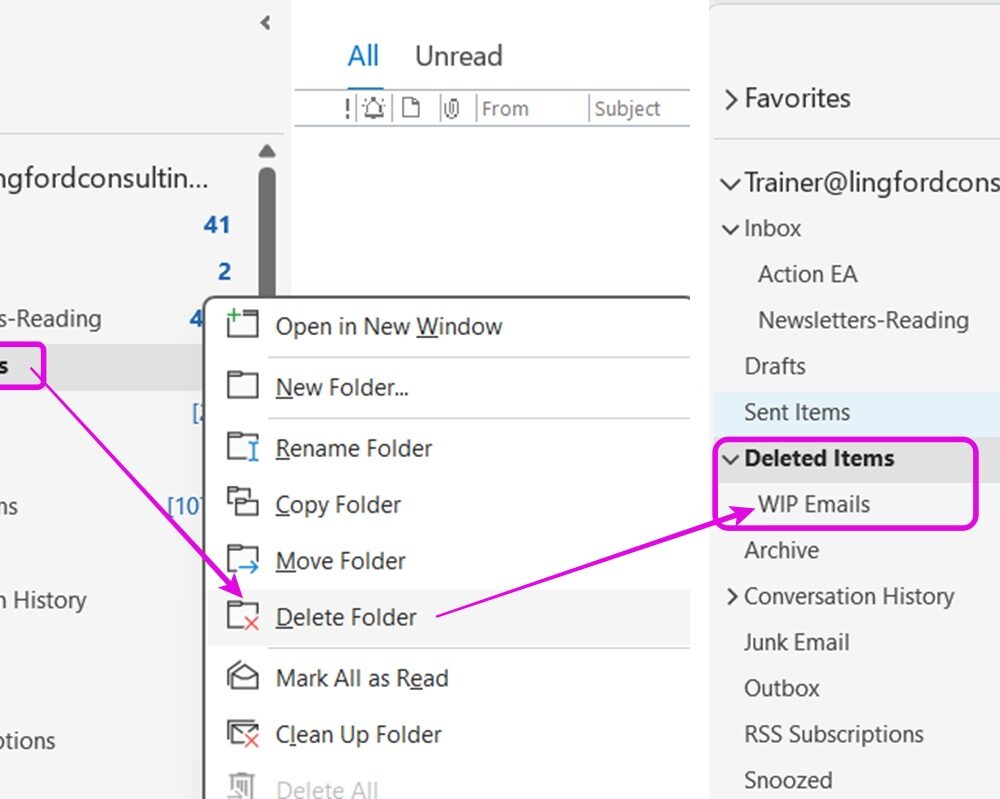Select the Sent Items folder
Screen dimensions: 1000x799
coord(797,412)
